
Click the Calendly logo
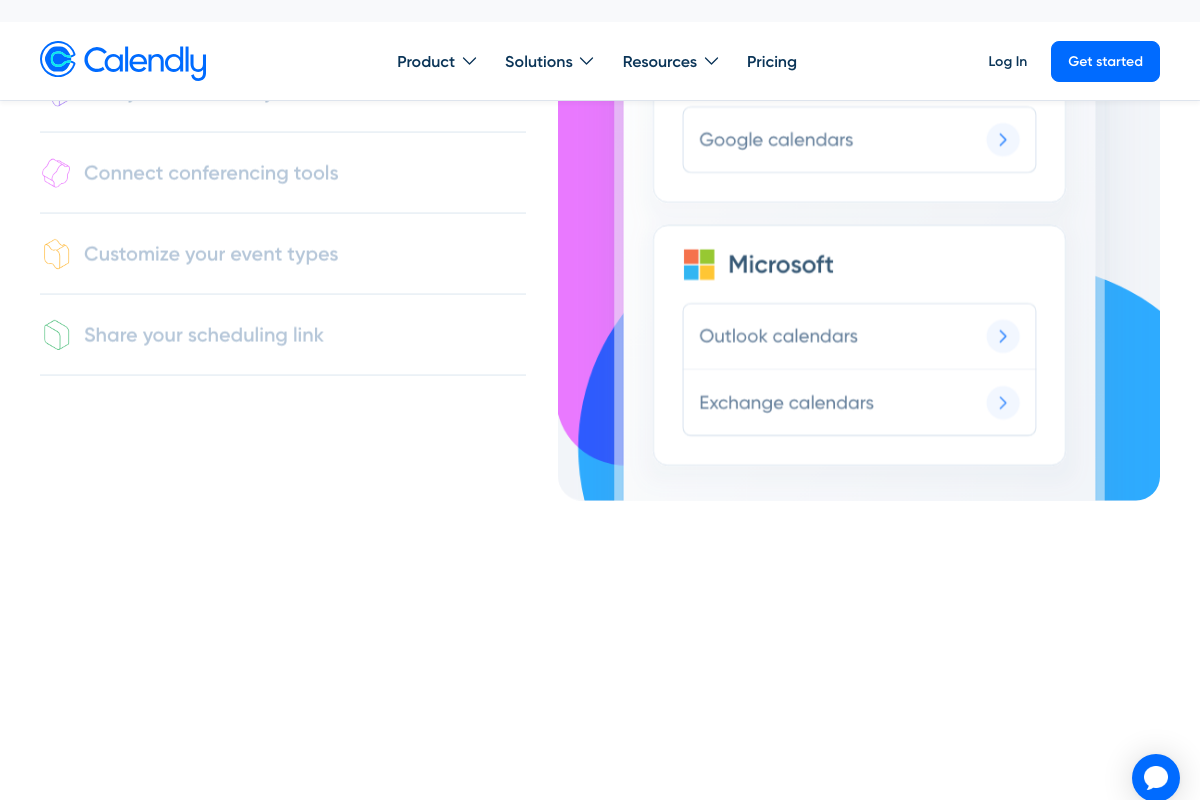[123, 61]
